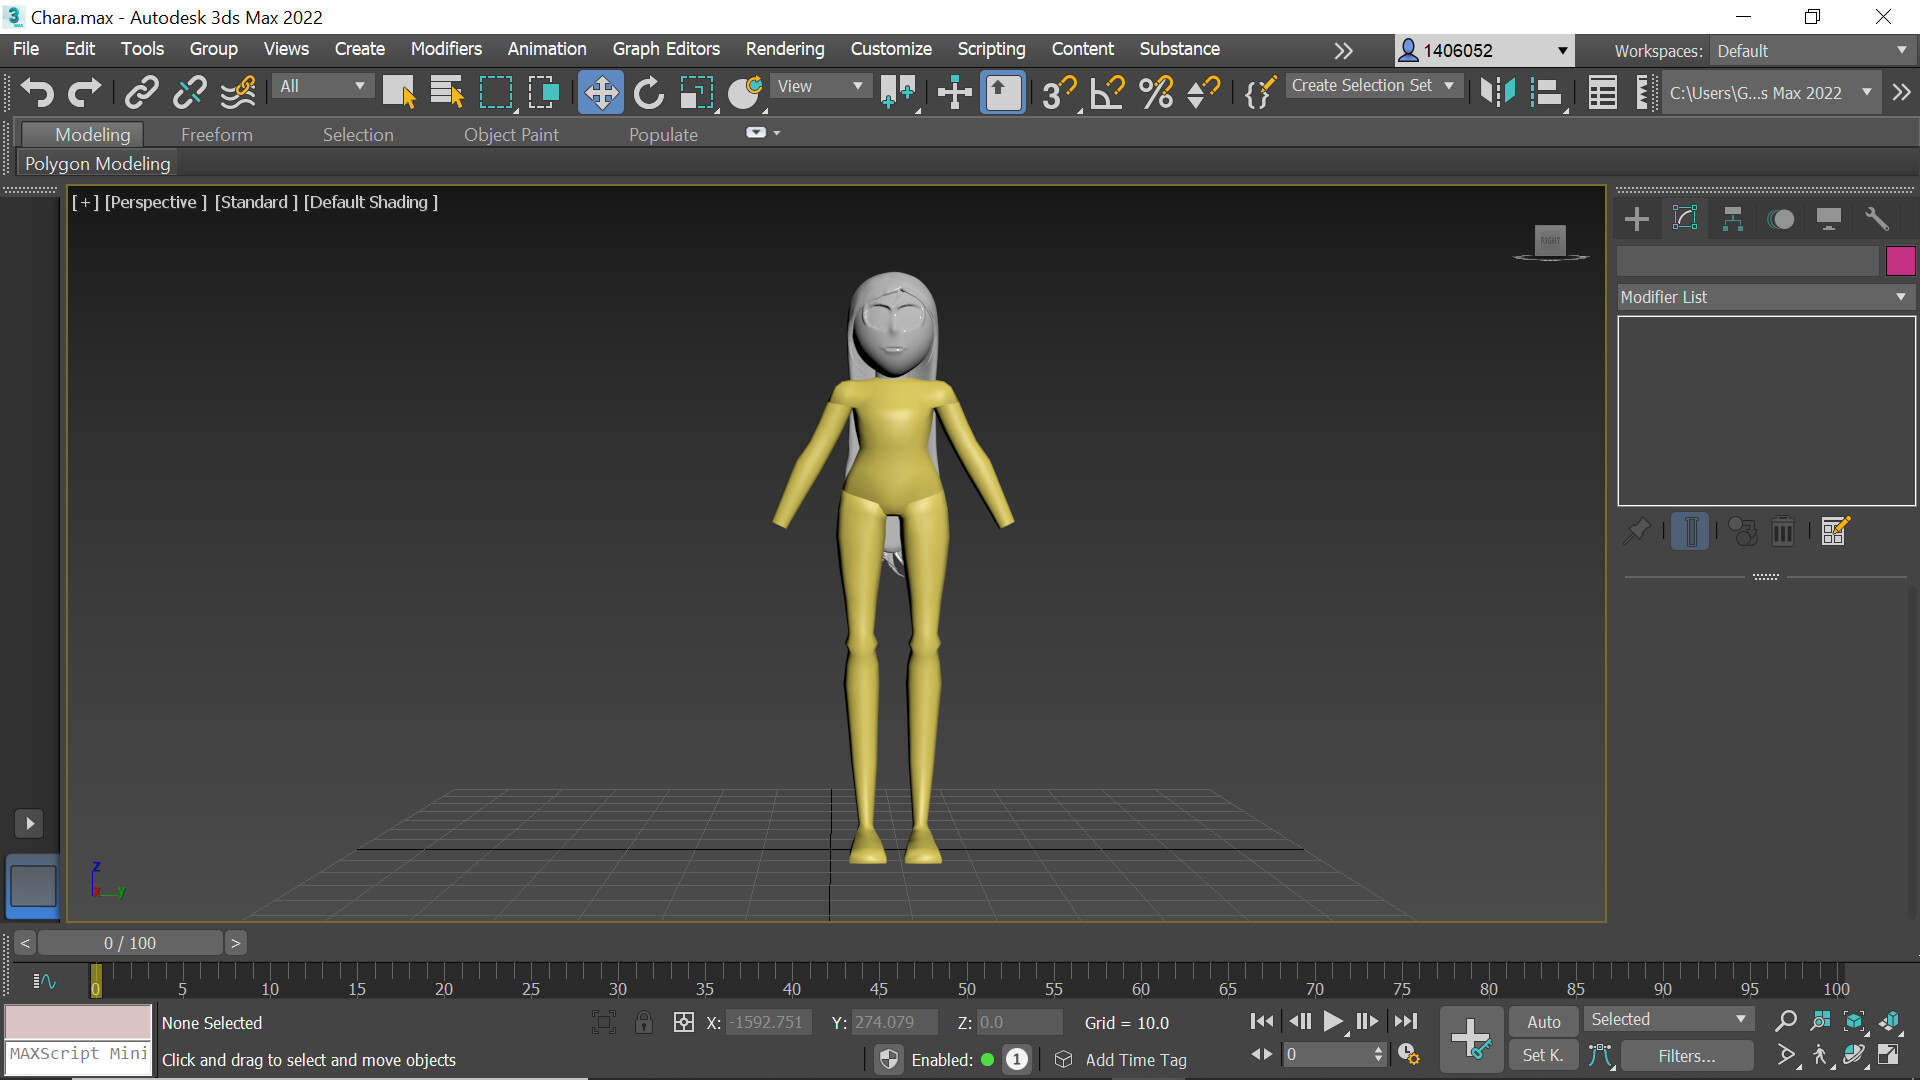Image resolution: width=1920 pixels, height=1080 pixels.
Task: Toggle Auto Key animation mode
Action: [1543, 1021]
